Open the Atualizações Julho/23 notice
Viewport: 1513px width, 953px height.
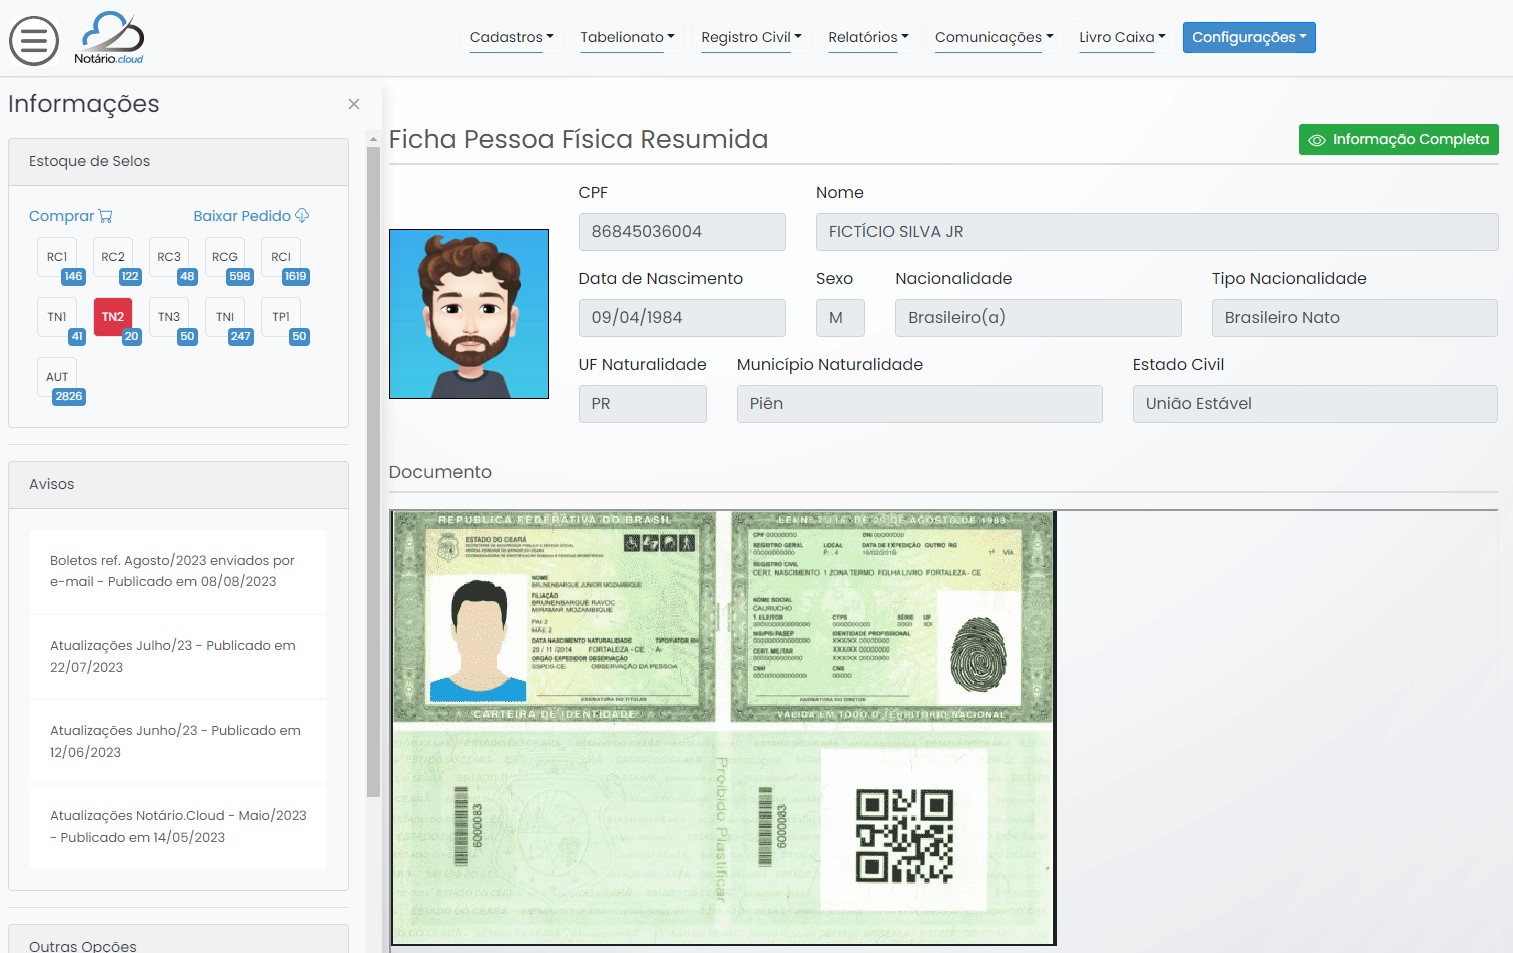click(178, 656)
